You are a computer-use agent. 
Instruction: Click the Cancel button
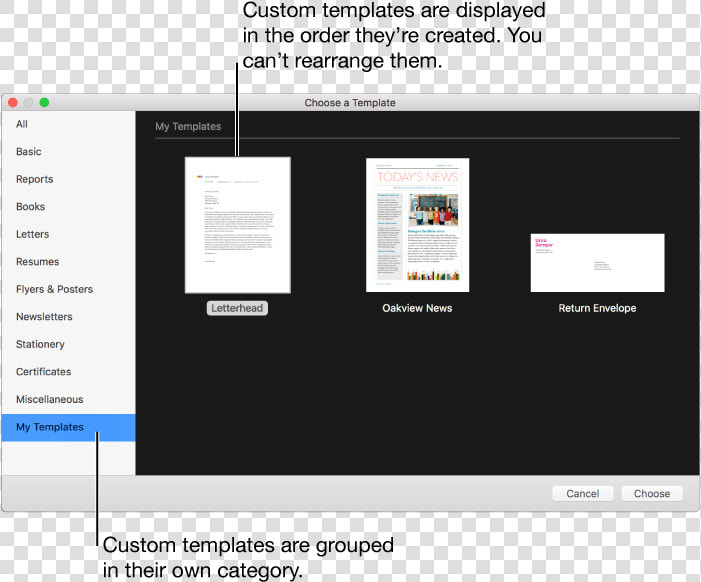point(583,494)
